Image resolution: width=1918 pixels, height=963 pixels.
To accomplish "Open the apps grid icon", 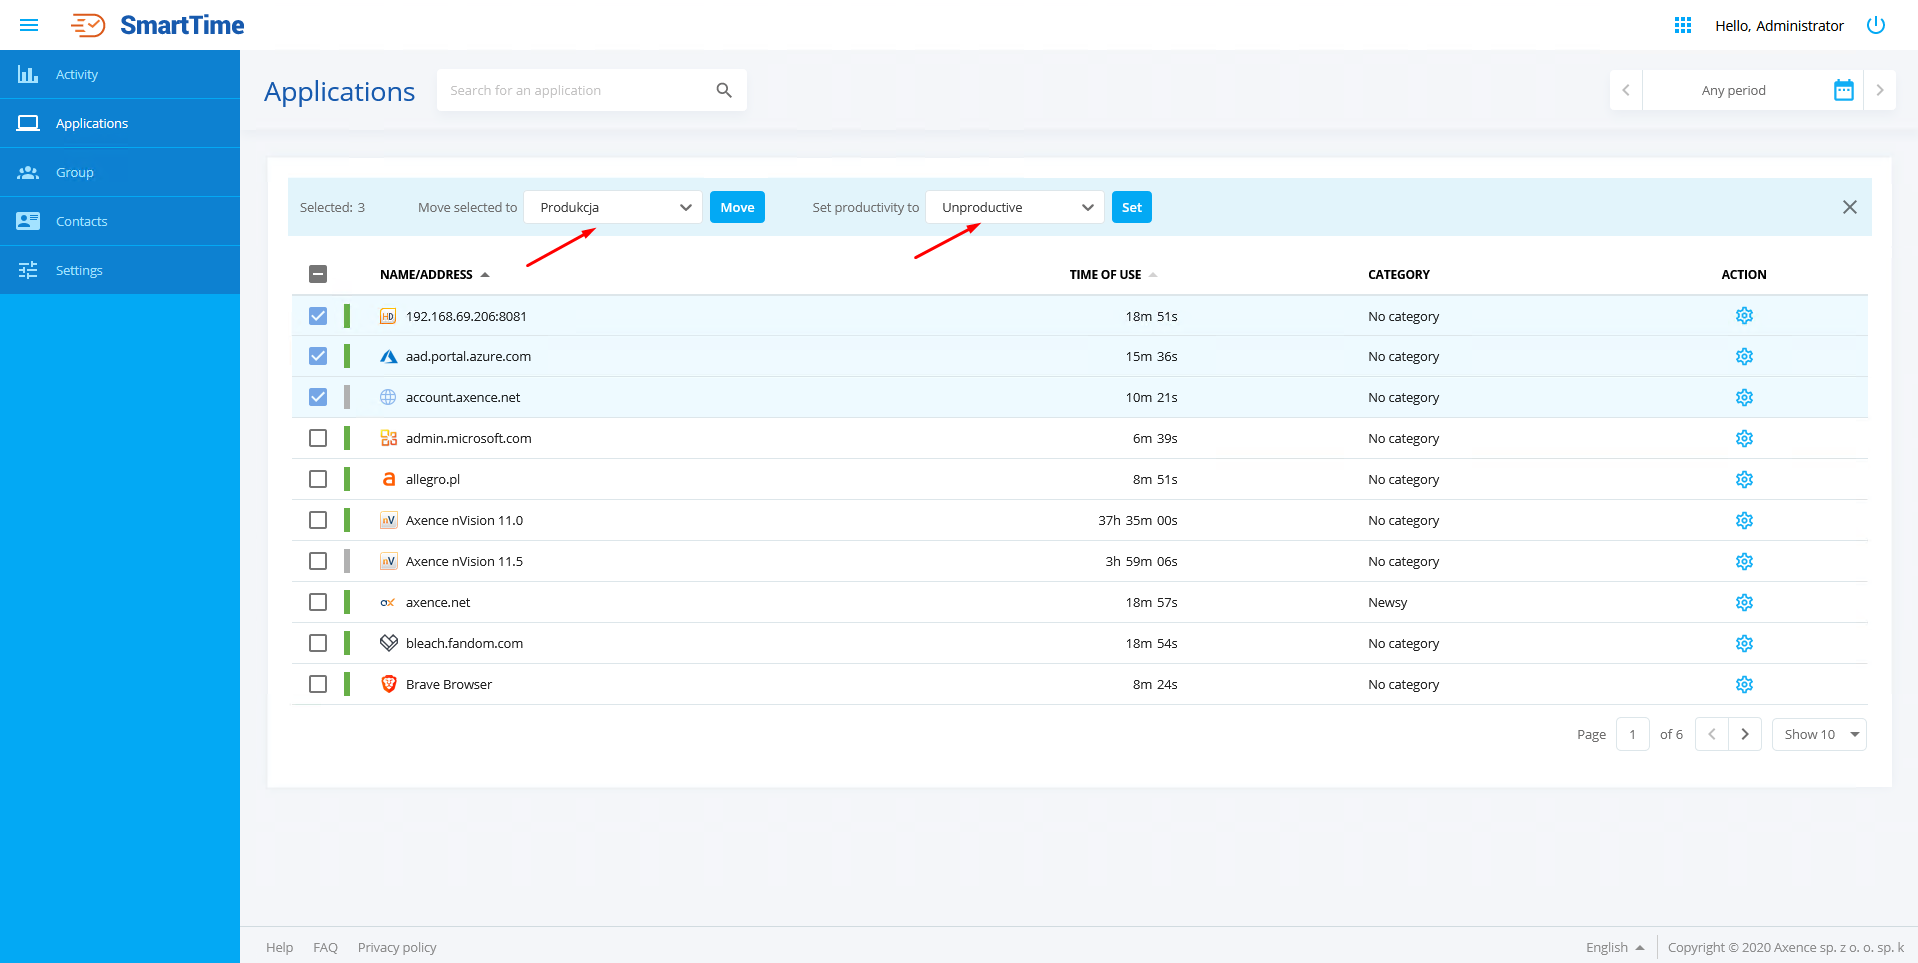I will pos(1682,25).
